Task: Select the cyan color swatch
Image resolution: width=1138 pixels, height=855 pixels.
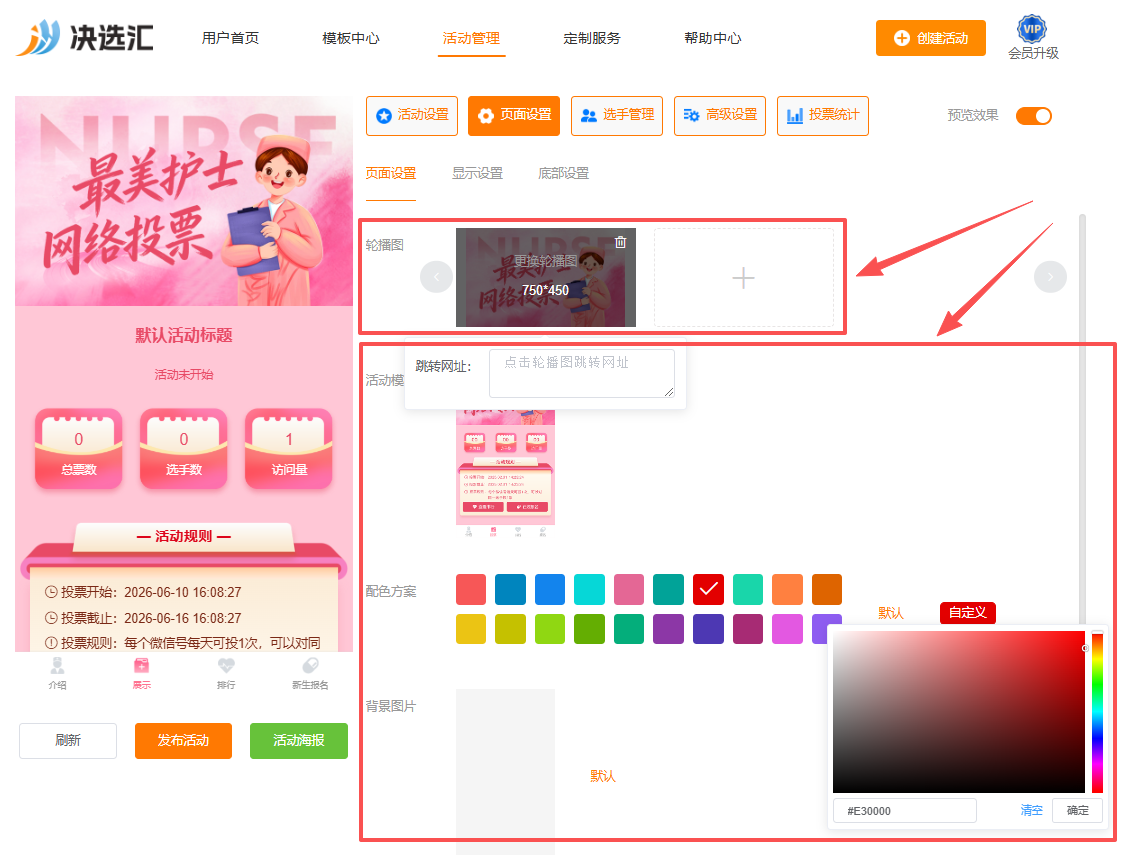Action: point(589,589)
